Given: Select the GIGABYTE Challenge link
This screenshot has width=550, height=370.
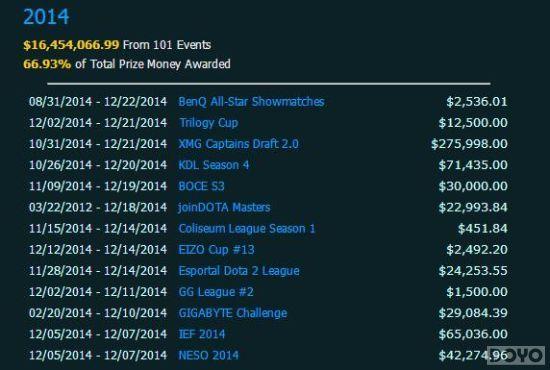Looking at the screenshot, I should (233, 313).
